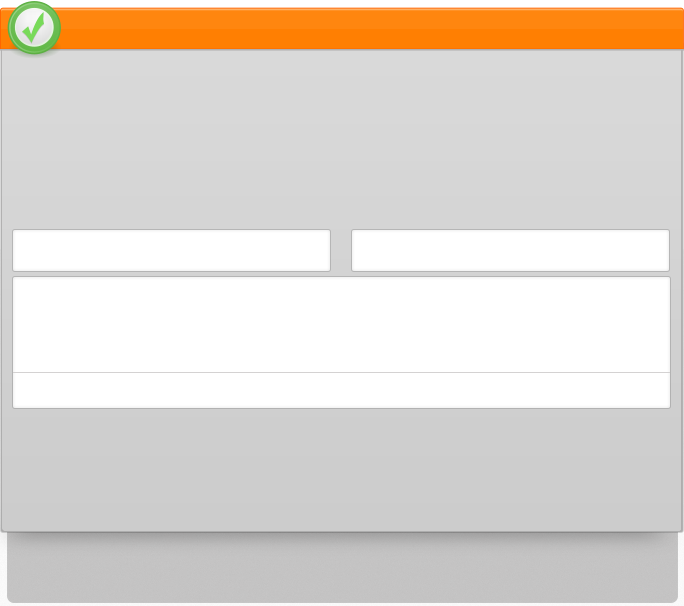Select the darker gray drawer at bottom
The height and width of the screenshot is (606, 684).
pos(342,568)
